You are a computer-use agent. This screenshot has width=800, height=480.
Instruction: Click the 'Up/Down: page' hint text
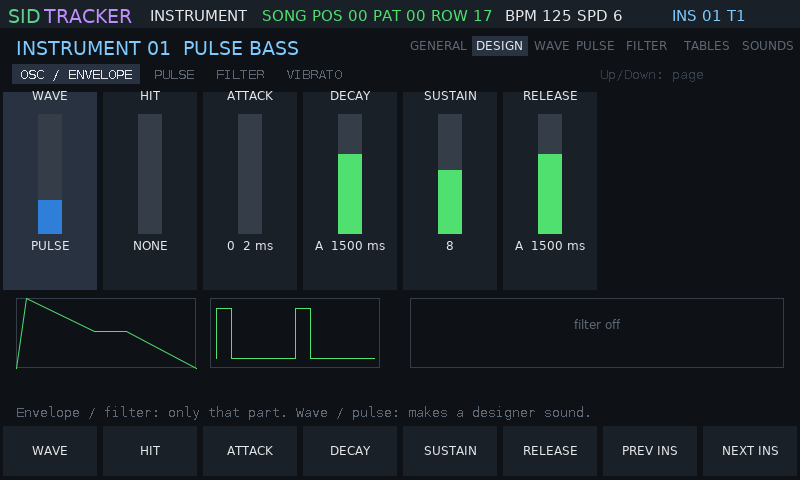pyautogui.click(x=652, y=75)
